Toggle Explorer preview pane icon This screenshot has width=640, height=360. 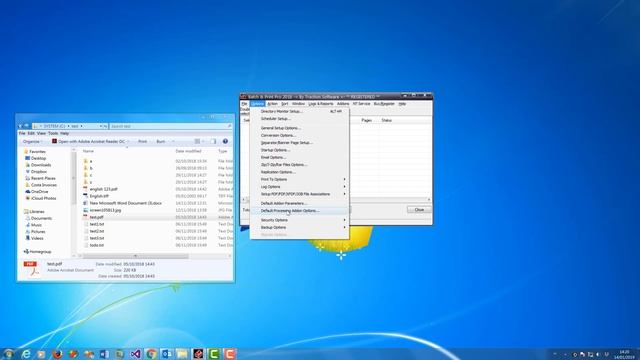click(213, 141)
